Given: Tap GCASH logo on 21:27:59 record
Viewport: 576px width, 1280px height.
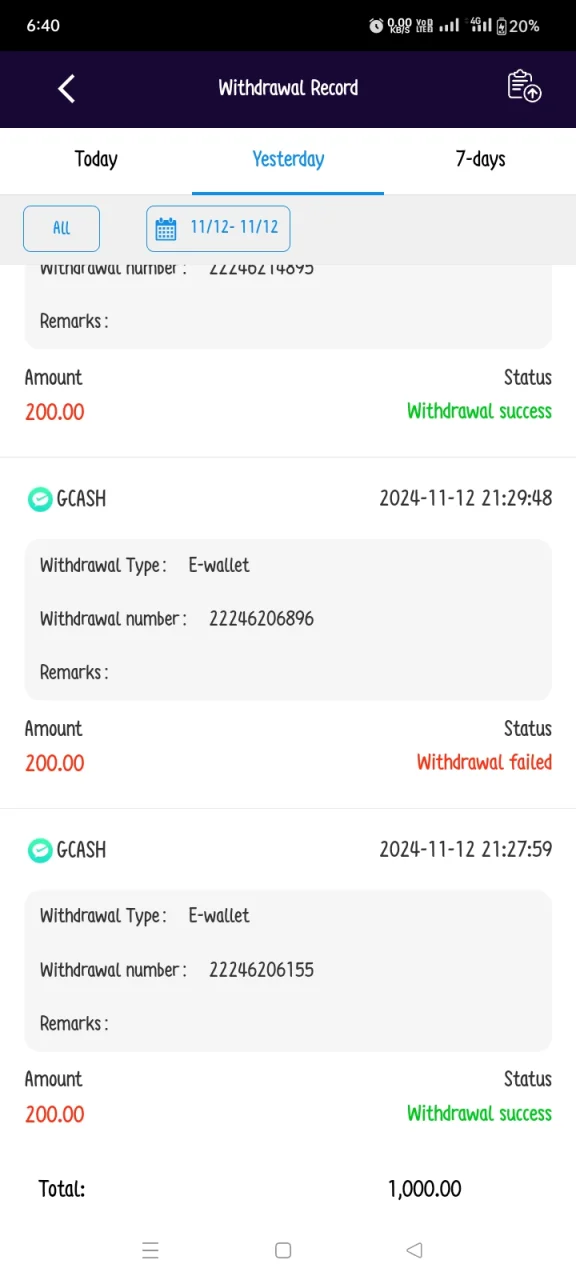Looking at the screenshot, I should (39, 850).
